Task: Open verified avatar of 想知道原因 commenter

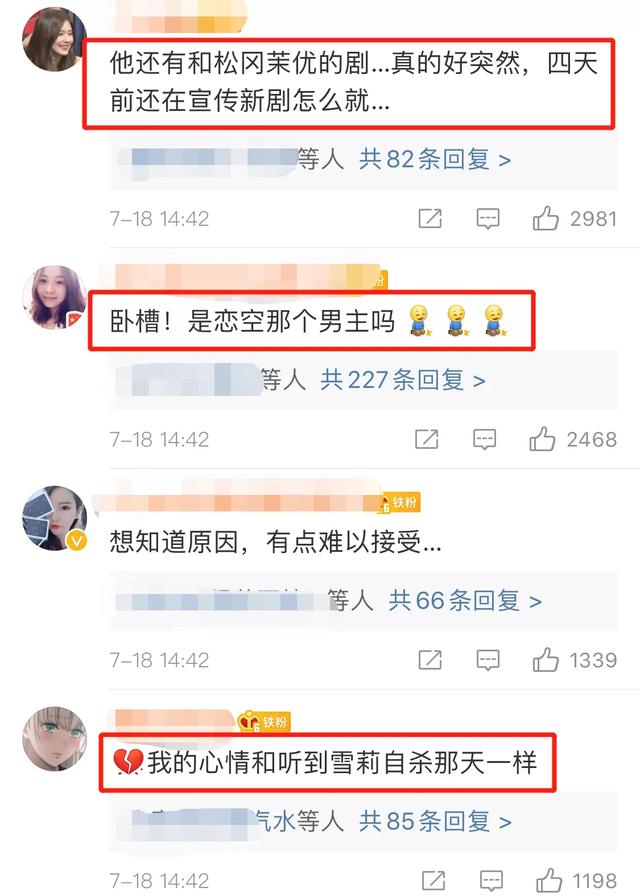Action: point(54,518)
